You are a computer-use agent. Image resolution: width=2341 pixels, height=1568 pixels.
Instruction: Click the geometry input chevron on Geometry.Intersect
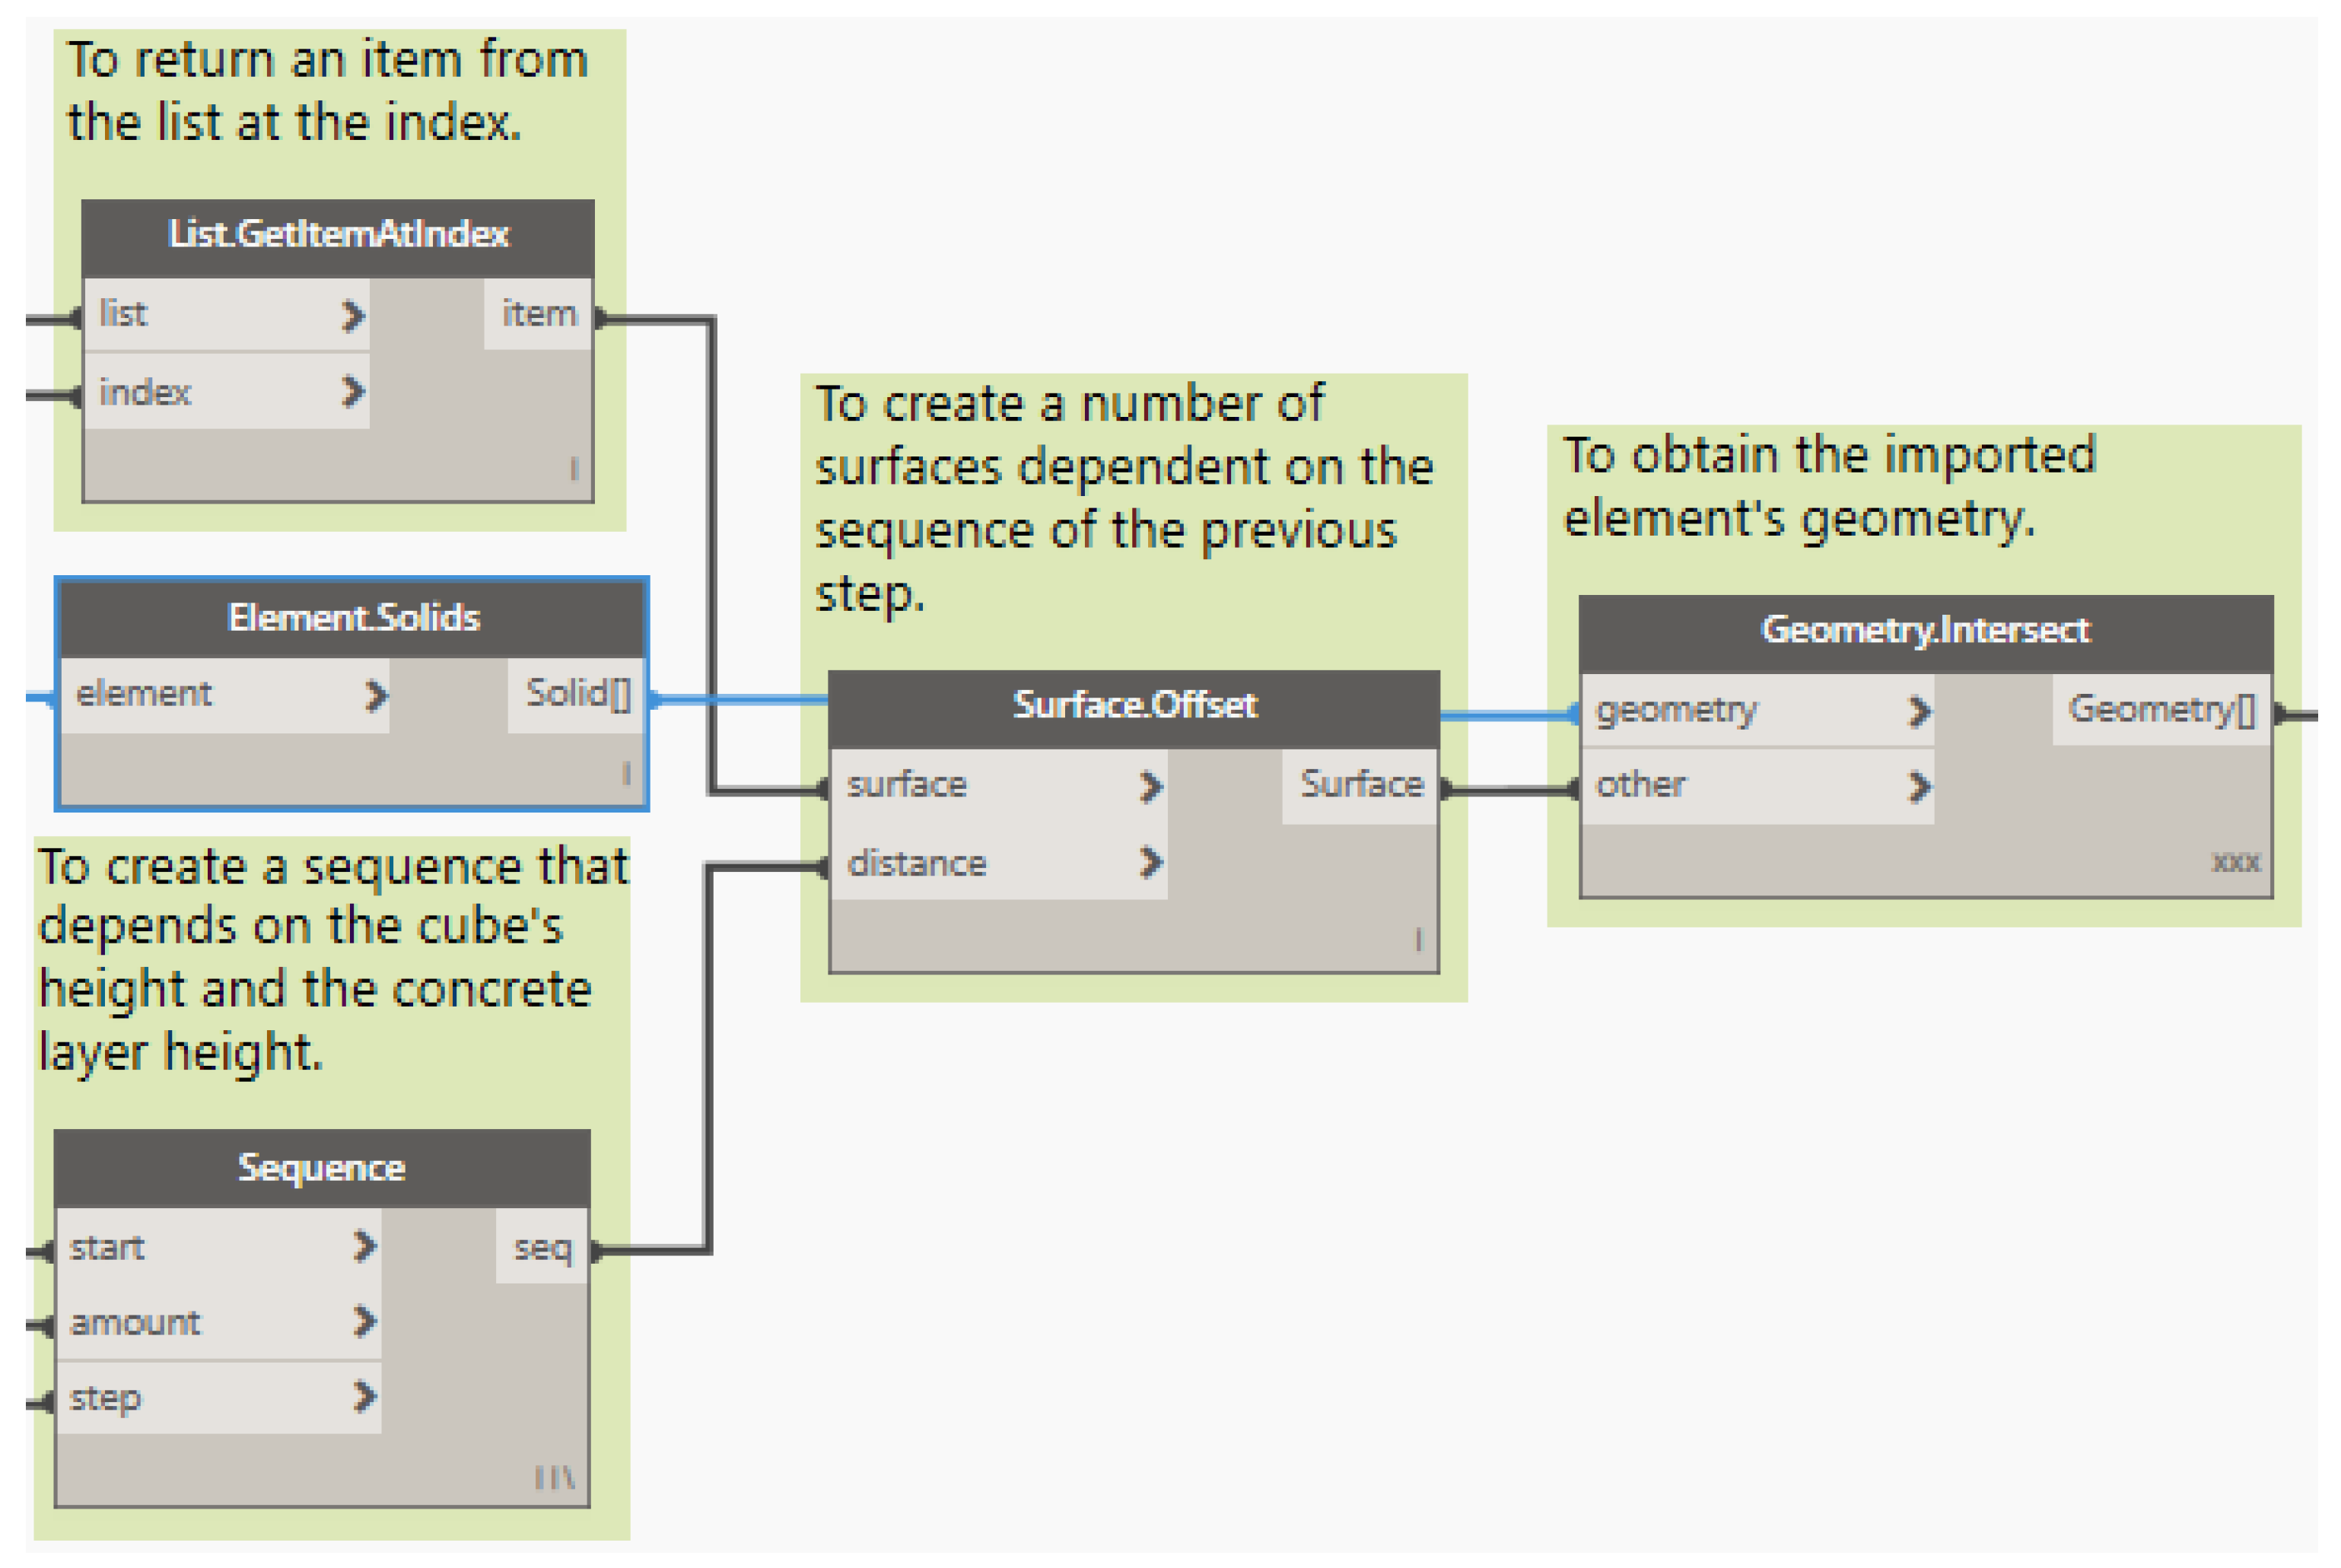click(x=1917, y=711)
